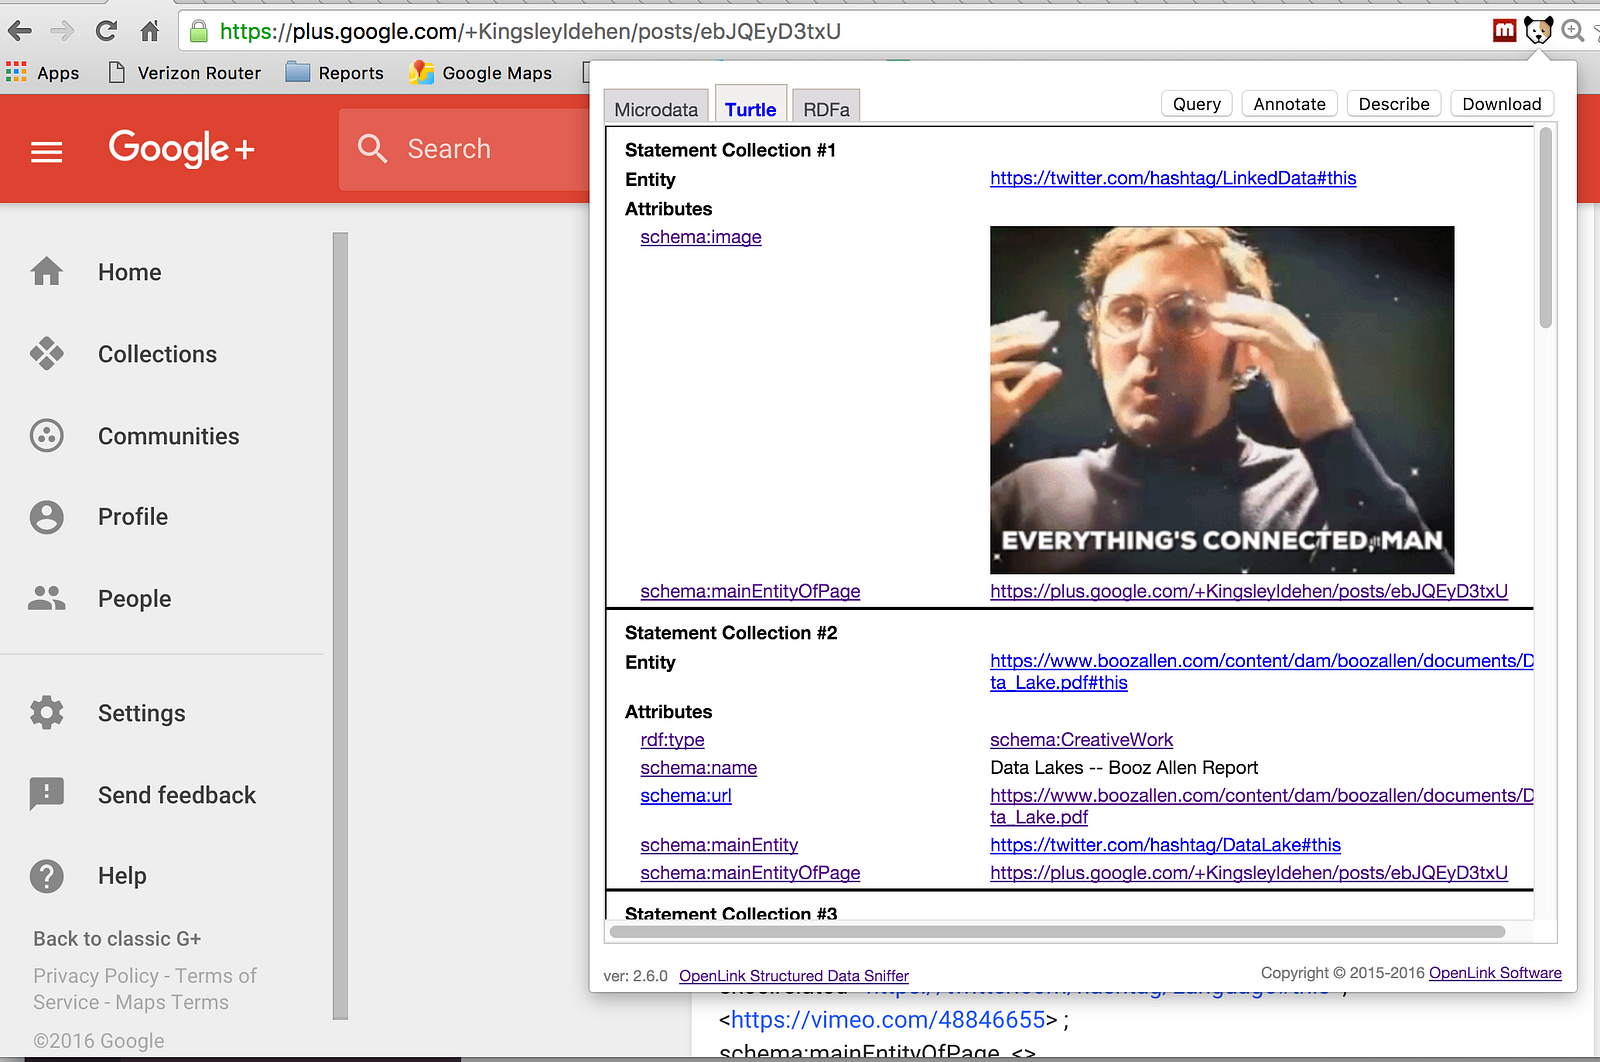
Task: Click the Send feedback icon
Action: pos(47,795)
